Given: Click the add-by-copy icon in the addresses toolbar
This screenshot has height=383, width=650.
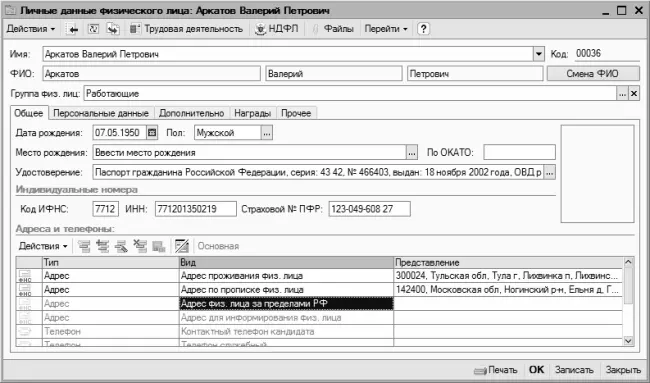Looking at the screenshot, I should tap(103, 246).
